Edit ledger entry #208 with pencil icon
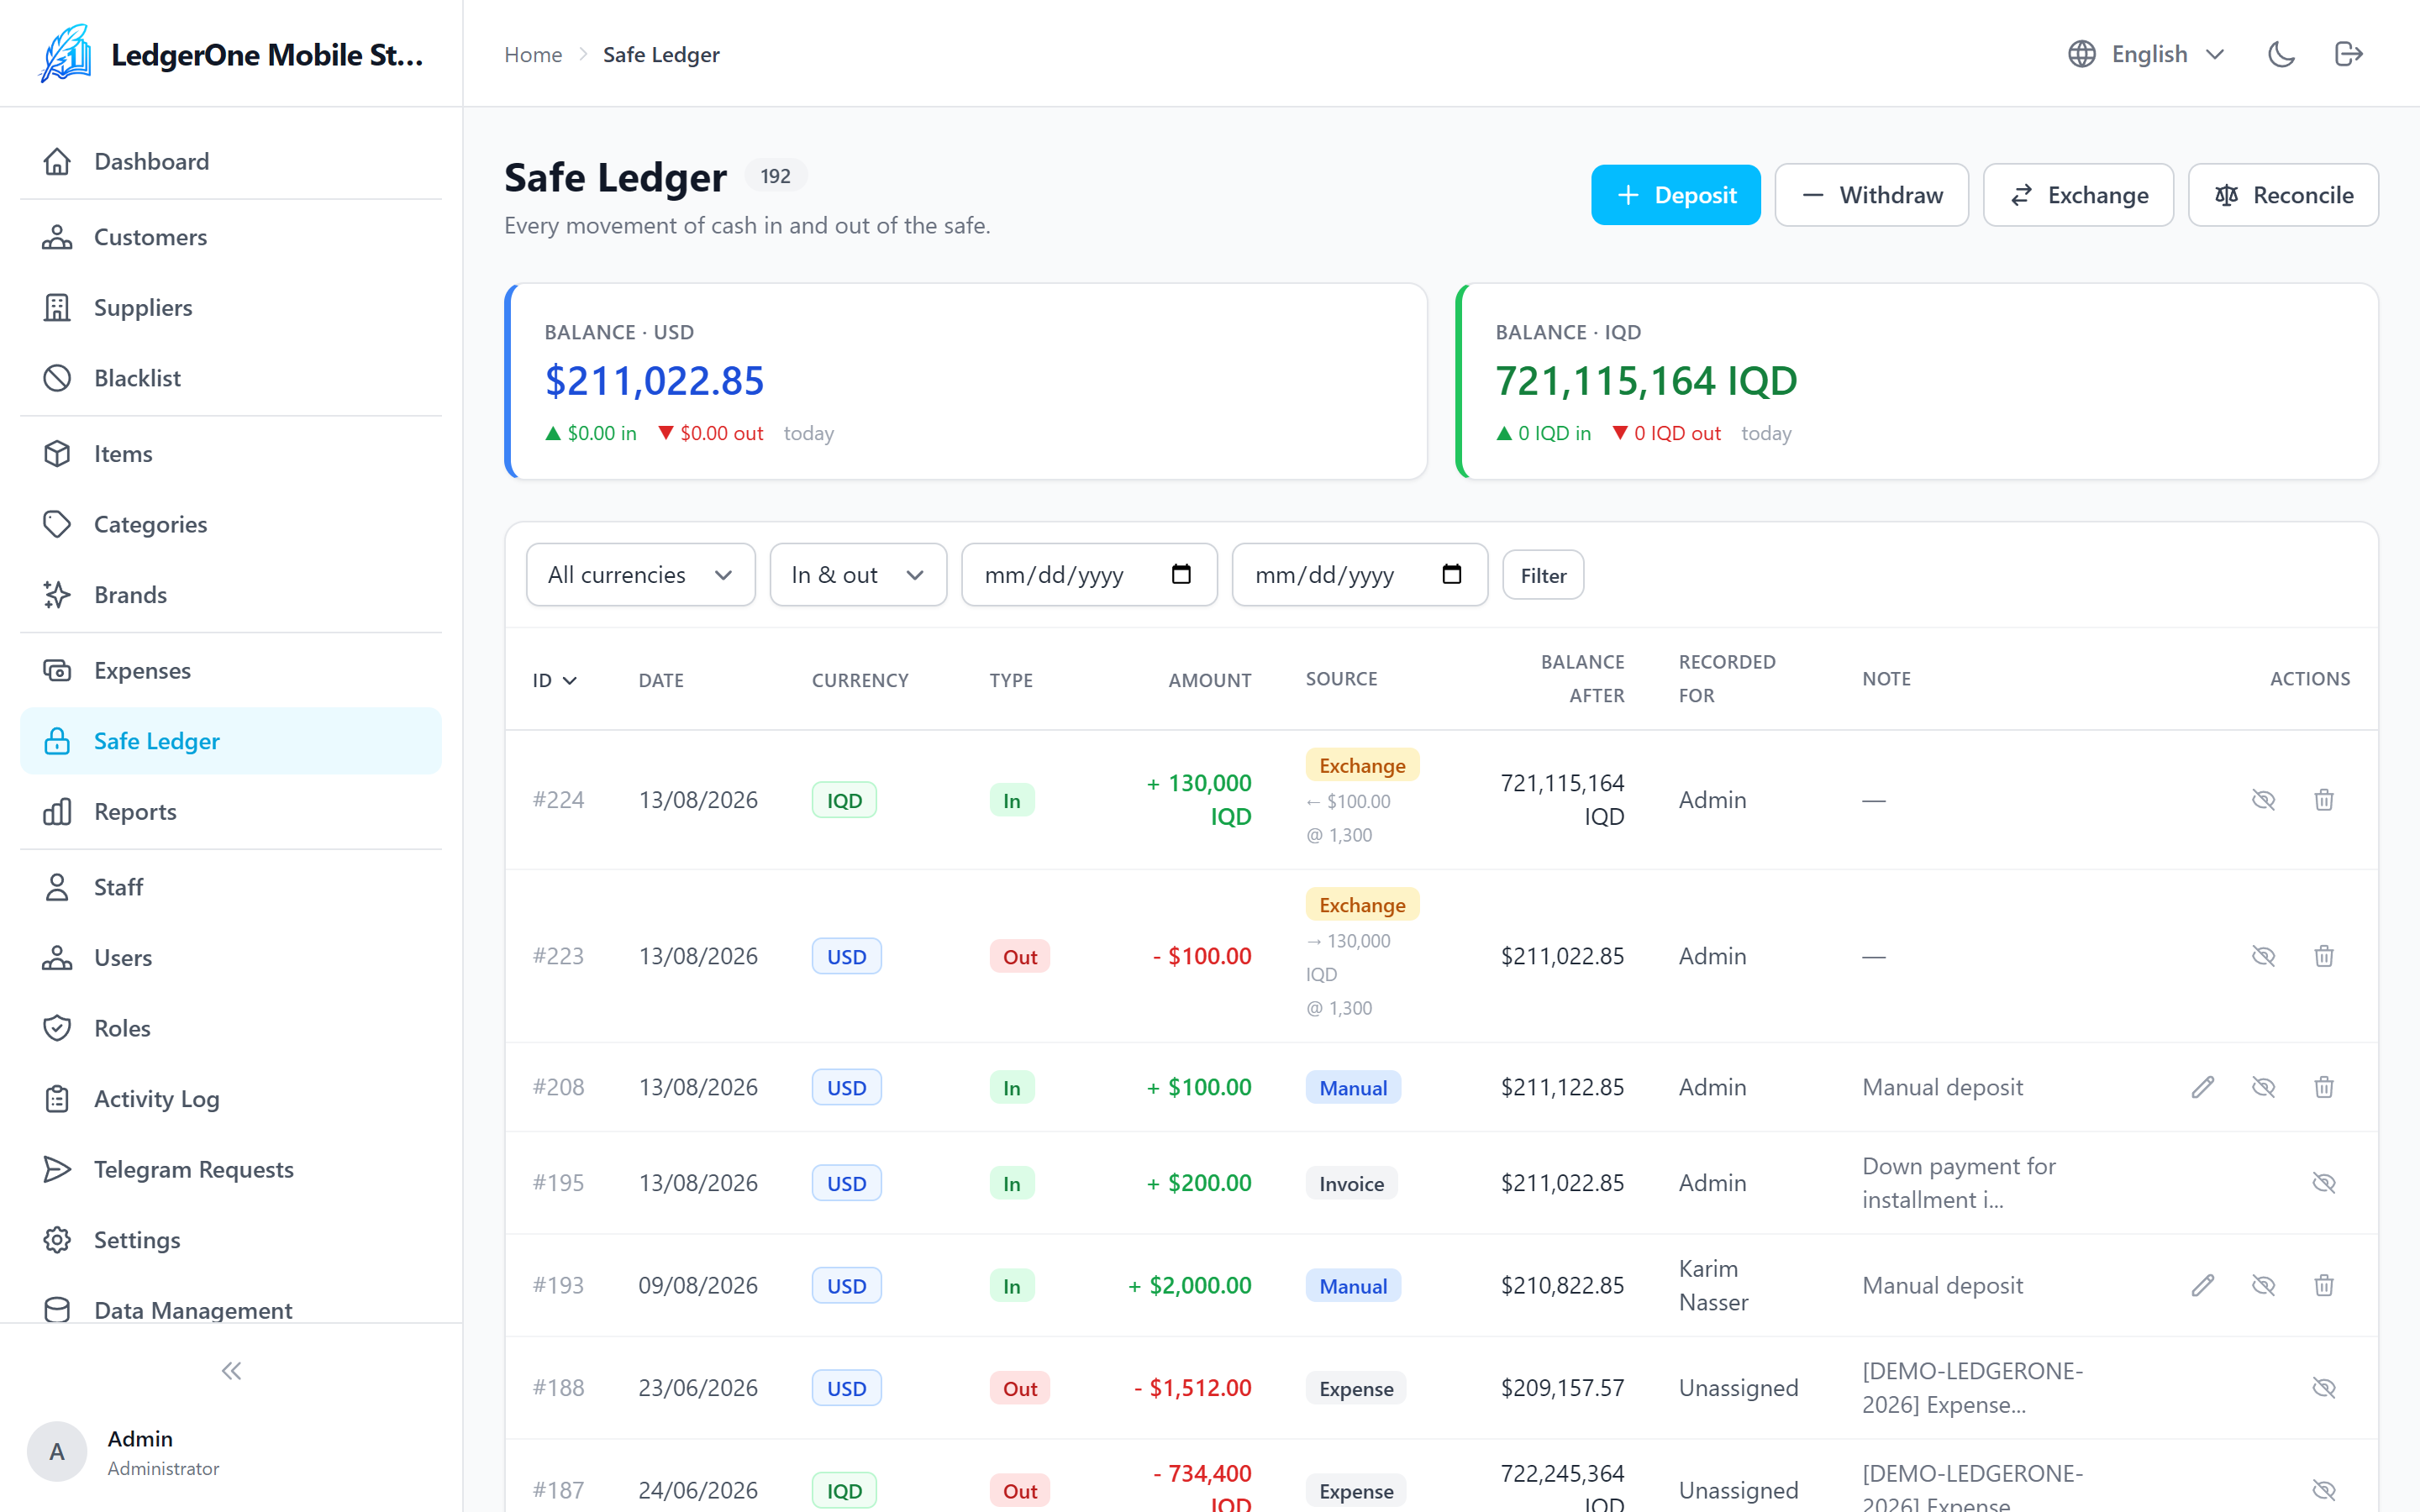The width and height of the screenshot is (2420, 1512). coord(2202,1086)
